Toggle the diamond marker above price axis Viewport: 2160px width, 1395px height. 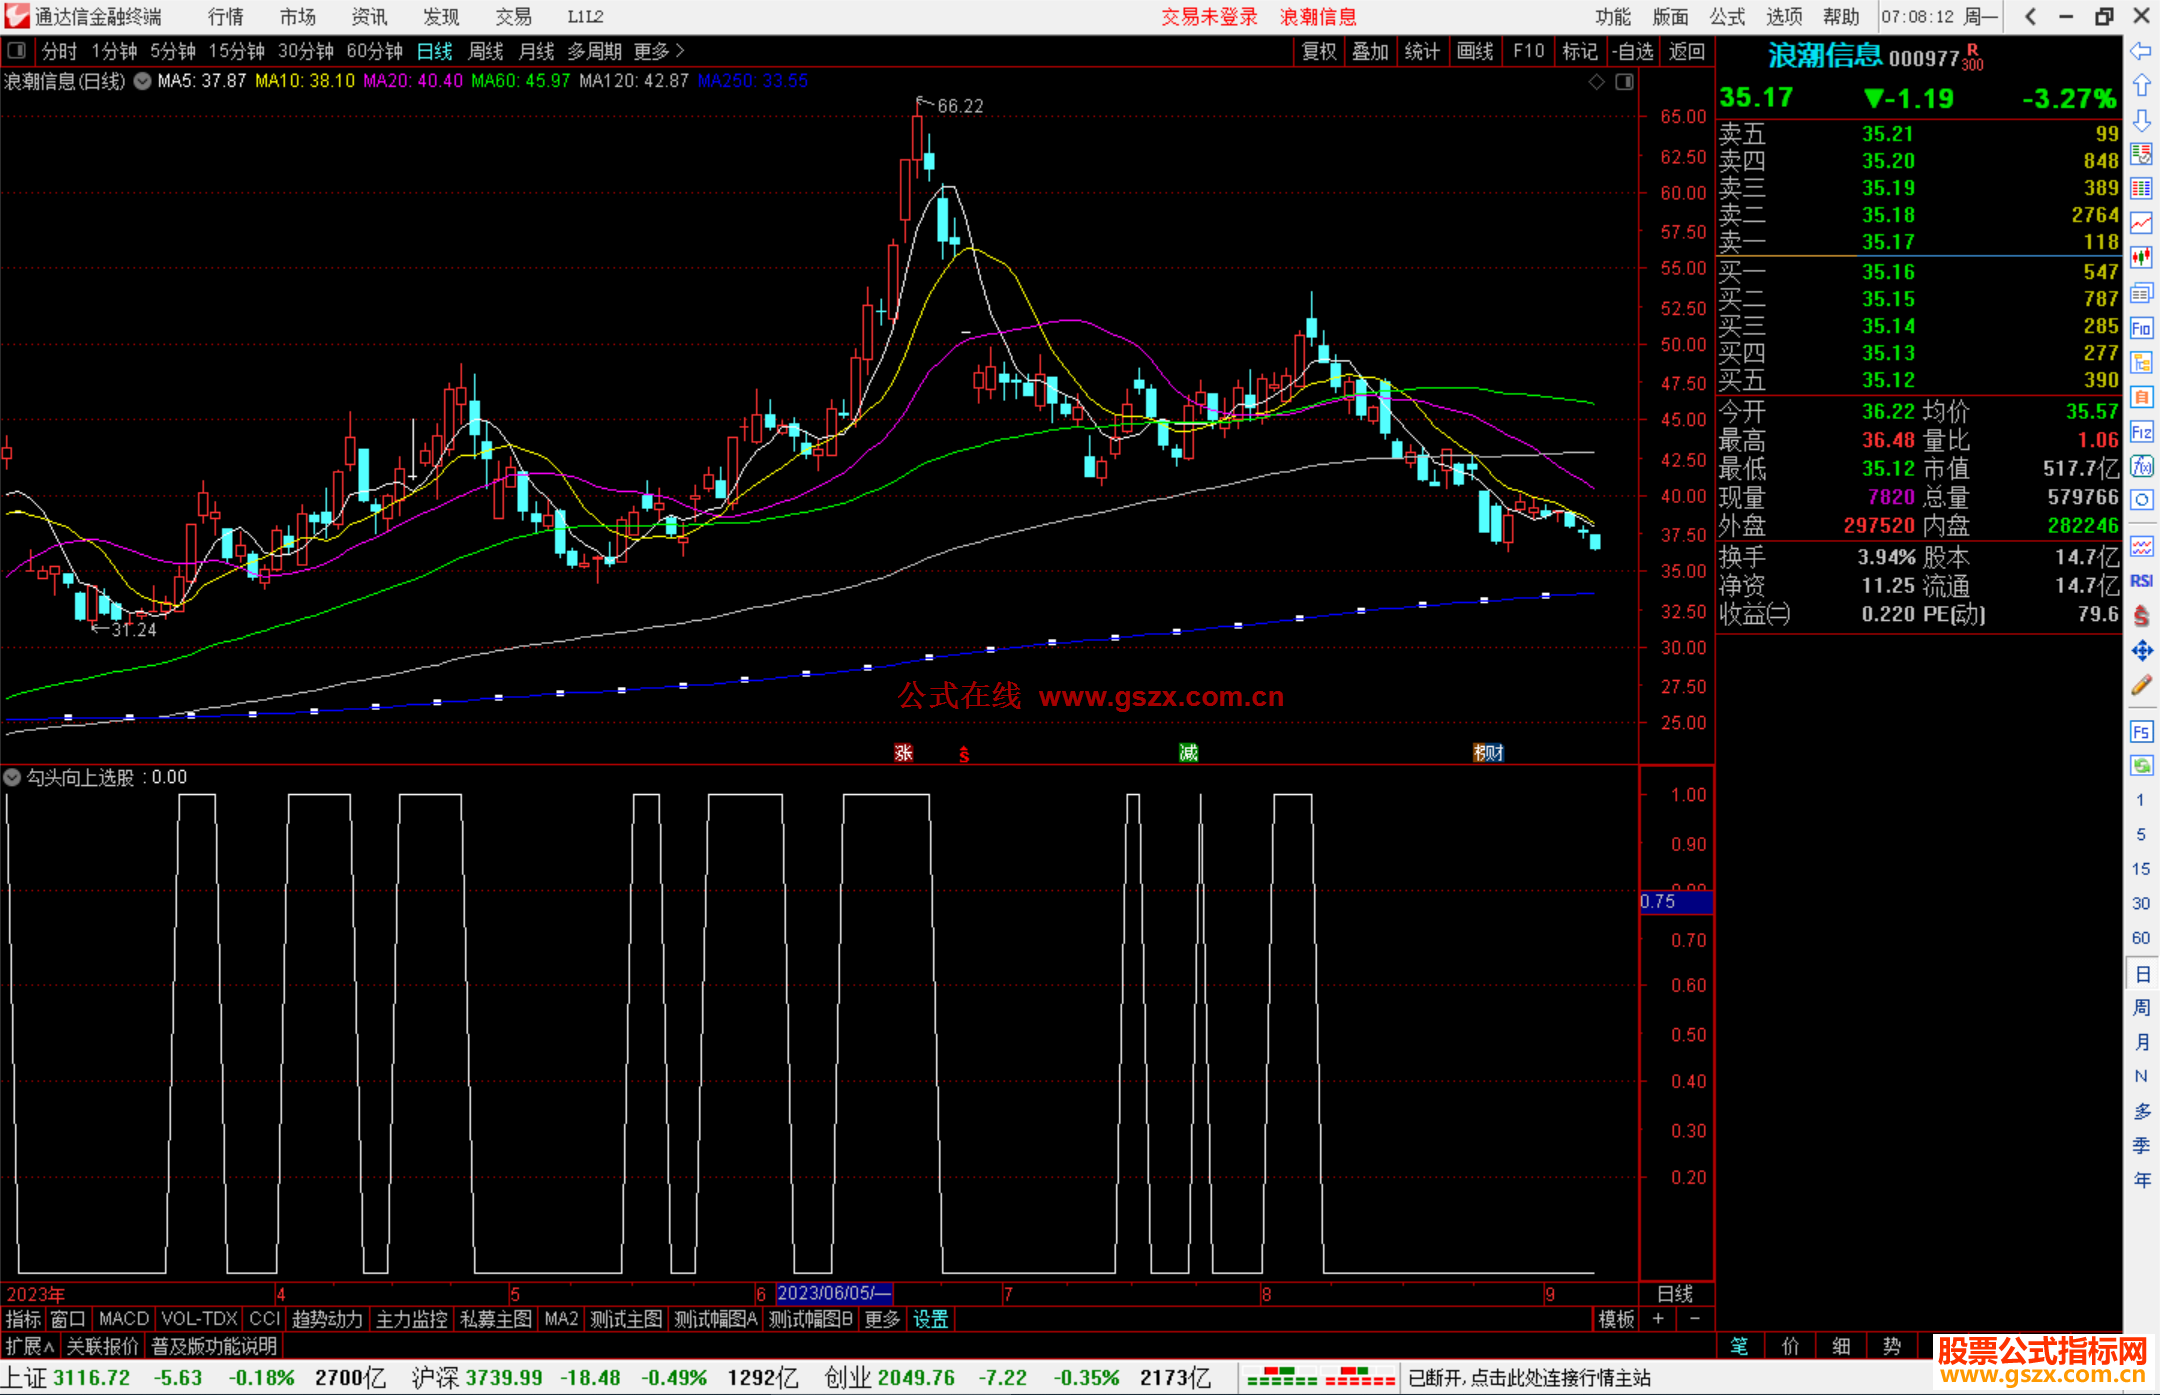1597,82
